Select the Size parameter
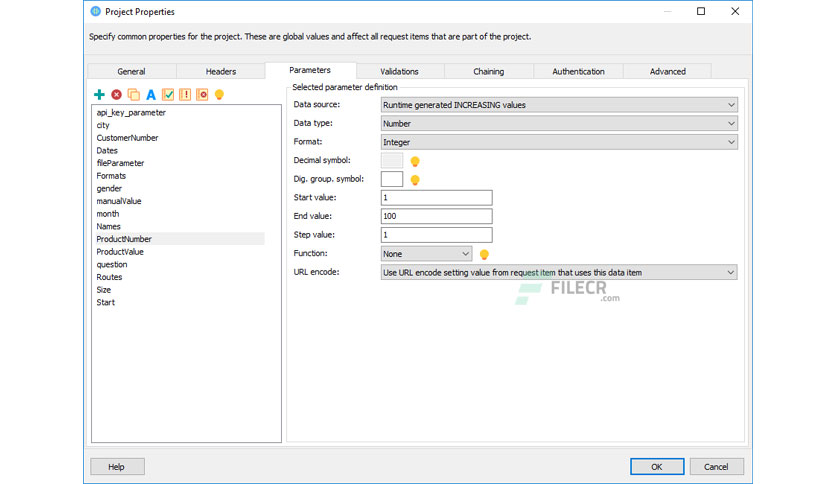 click(104, 290)
